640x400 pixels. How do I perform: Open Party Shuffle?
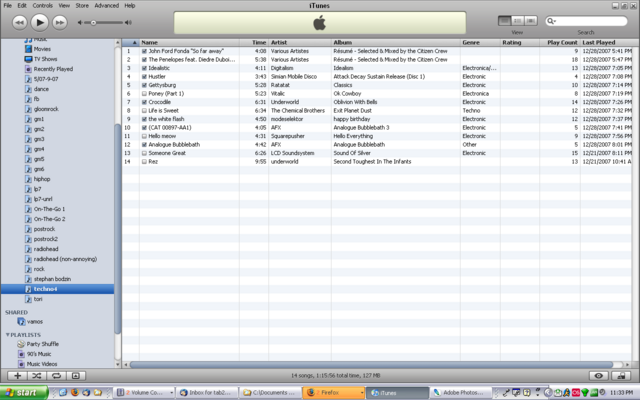[42, 344]
